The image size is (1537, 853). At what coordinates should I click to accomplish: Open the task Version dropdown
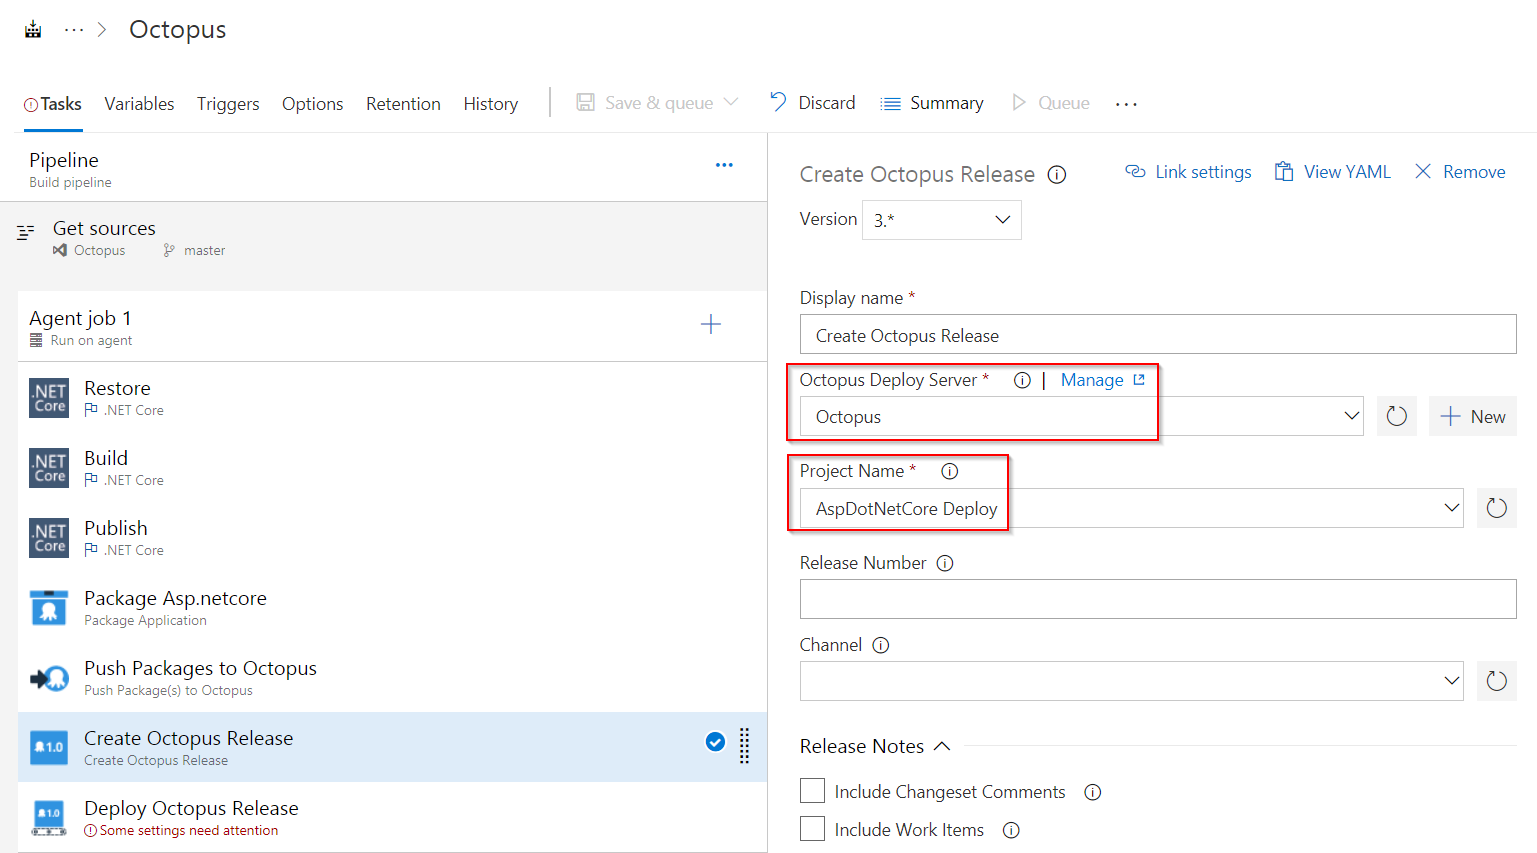coord(941,220)
